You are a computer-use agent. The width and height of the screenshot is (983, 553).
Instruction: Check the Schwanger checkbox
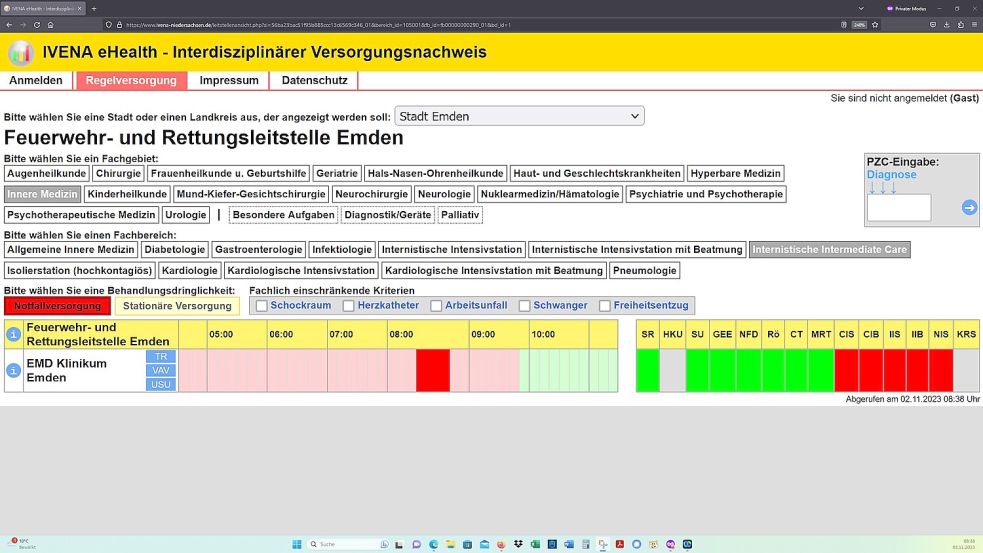tap(524, 306)
